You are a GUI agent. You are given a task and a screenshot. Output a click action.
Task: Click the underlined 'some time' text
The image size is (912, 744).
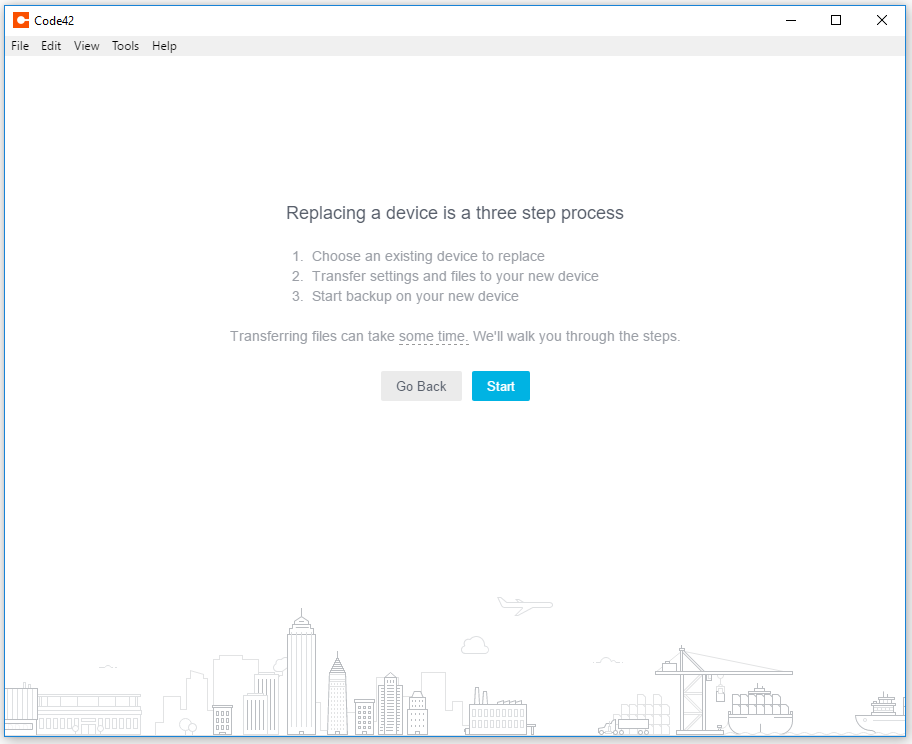[433, 336]
